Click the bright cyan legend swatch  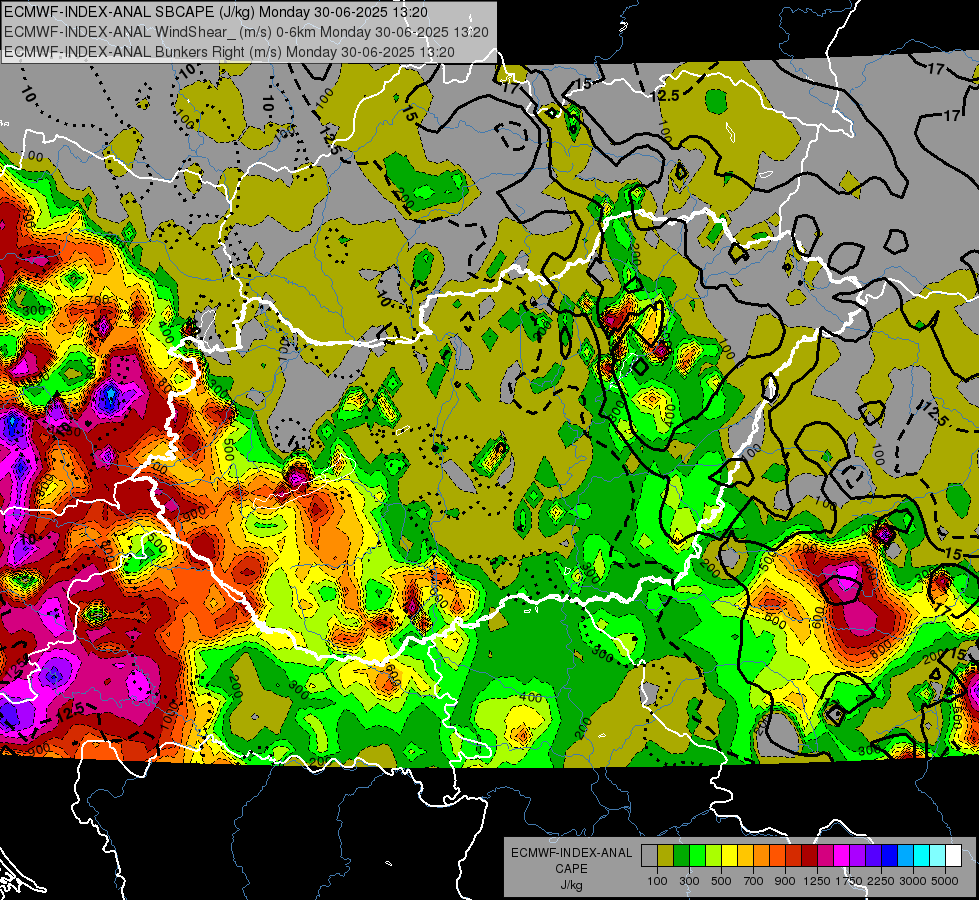[922, 856]
